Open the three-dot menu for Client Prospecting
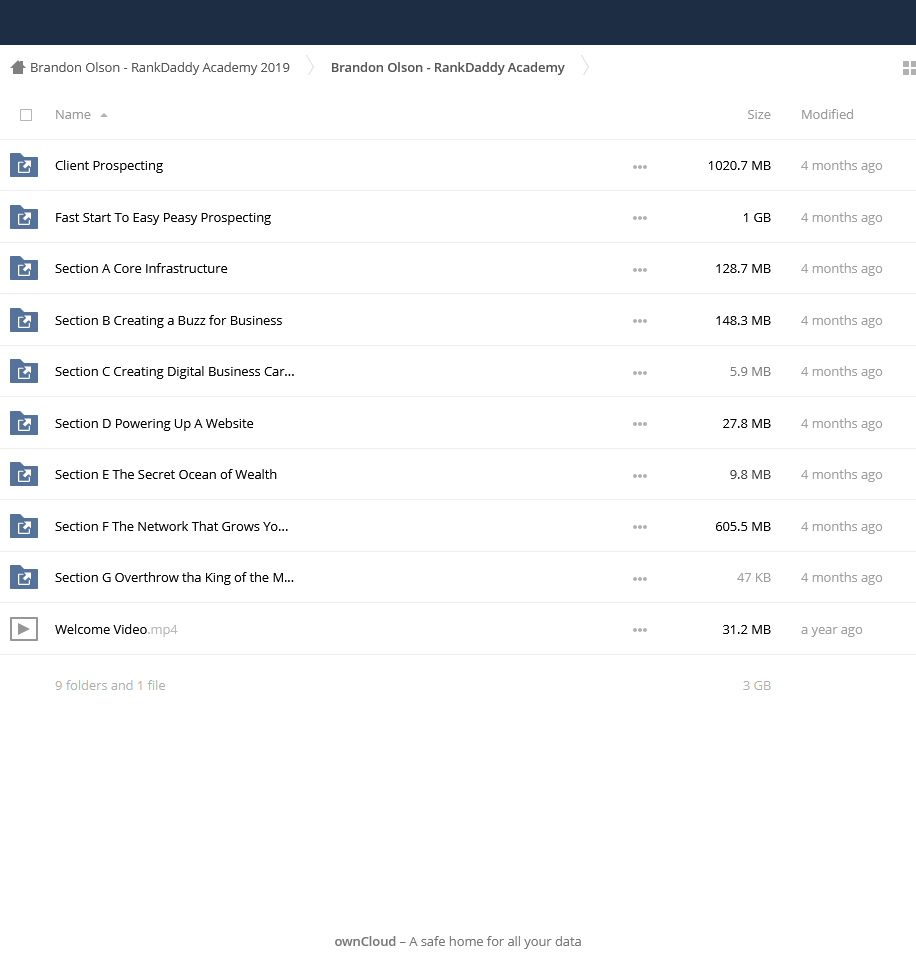 [640, 167]
